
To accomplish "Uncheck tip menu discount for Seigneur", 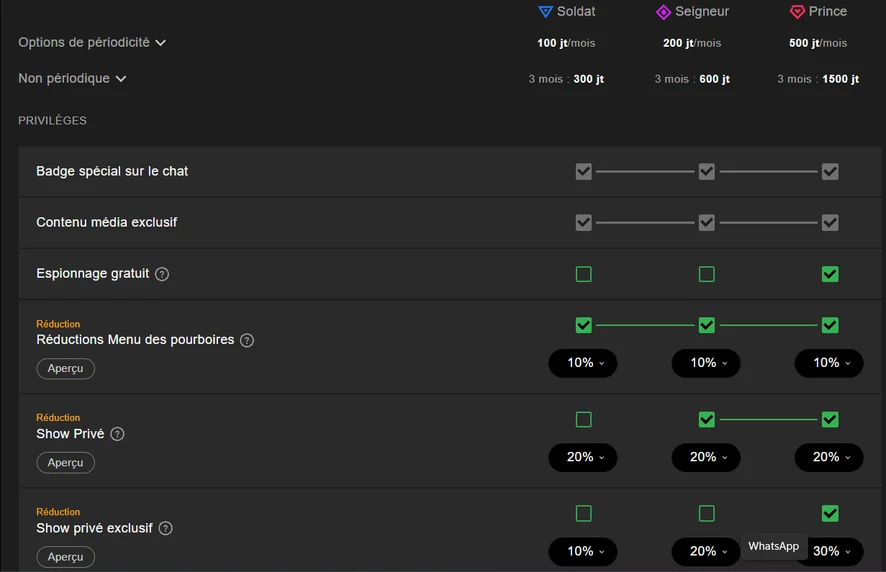I will tap(707, 325).
